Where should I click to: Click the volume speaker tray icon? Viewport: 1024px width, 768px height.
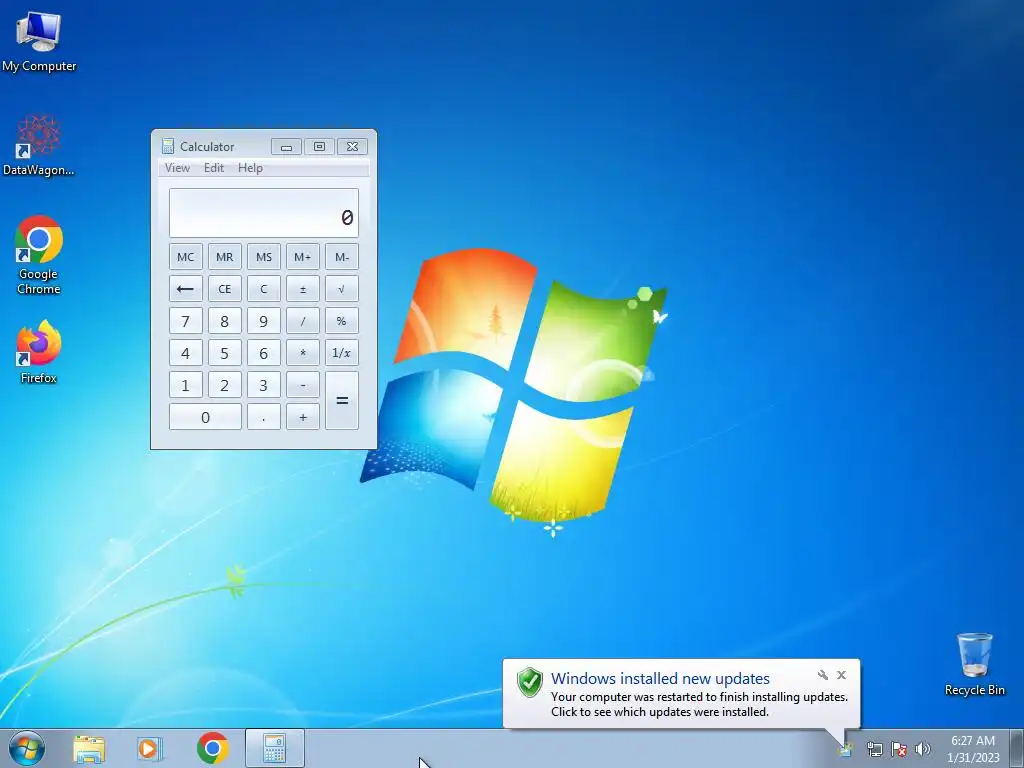pos(923,749)
